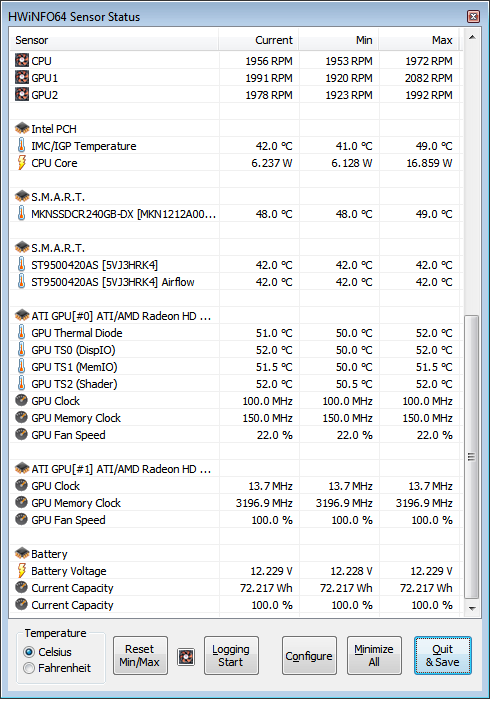The image size is (491, 701).
Task: Click the Battery group chip icon
Action: 21,553
